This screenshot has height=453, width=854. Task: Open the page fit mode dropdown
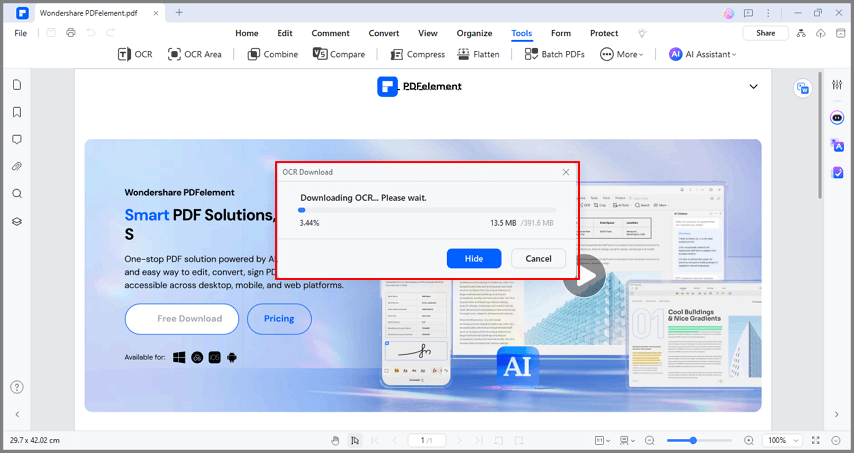click(x=602, y=440)
